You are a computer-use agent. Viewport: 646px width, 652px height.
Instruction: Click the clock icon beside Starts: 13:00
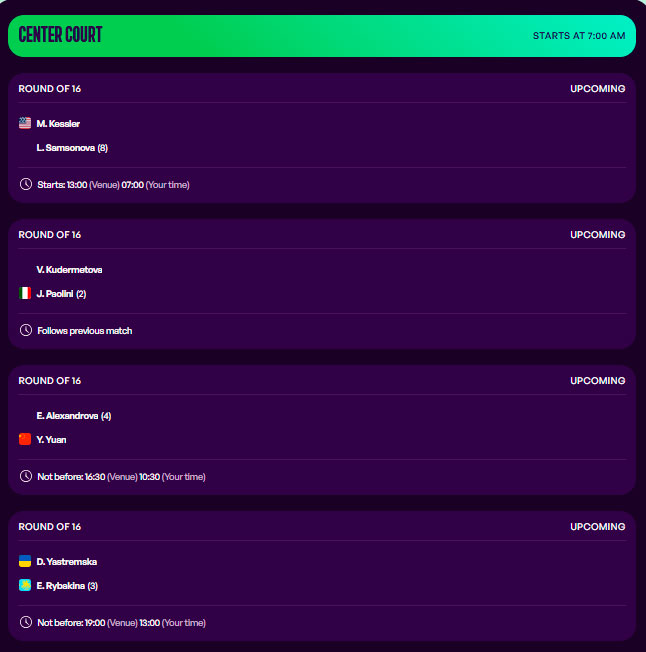[26, 185]
